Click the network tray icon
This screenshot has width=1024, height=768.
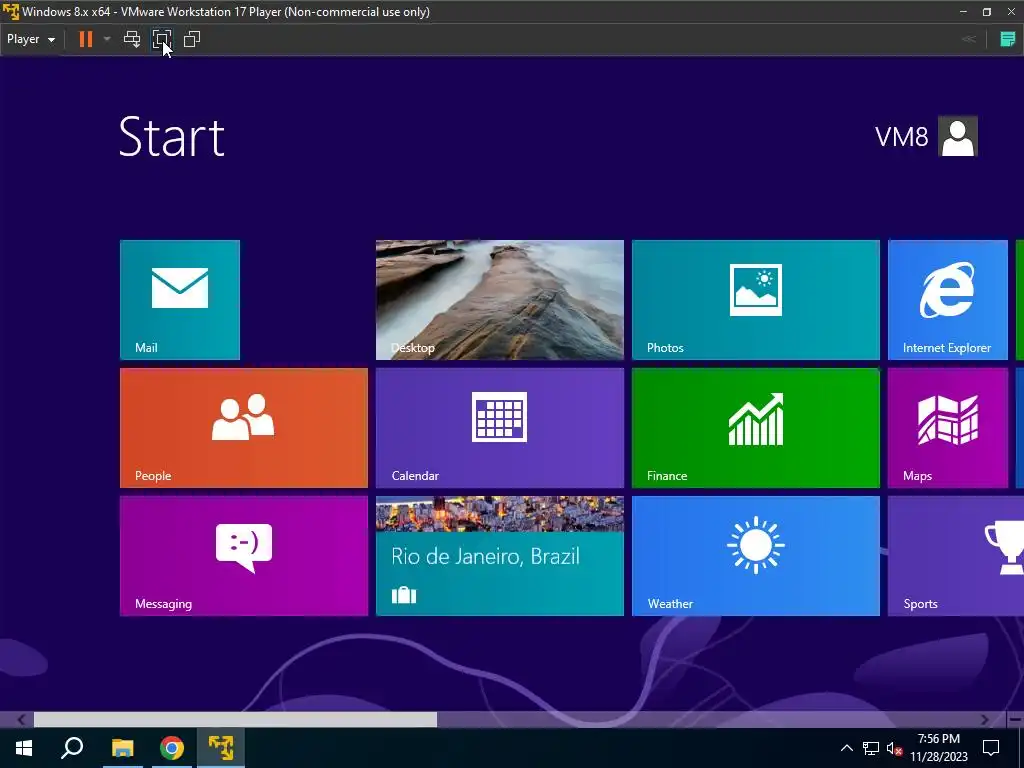[871, 748]
